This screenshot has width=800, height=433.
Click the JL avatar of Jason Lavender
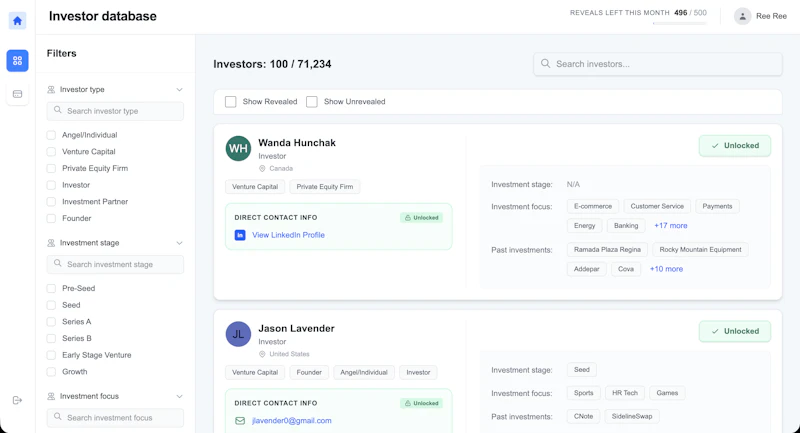[x=238, y=334]
